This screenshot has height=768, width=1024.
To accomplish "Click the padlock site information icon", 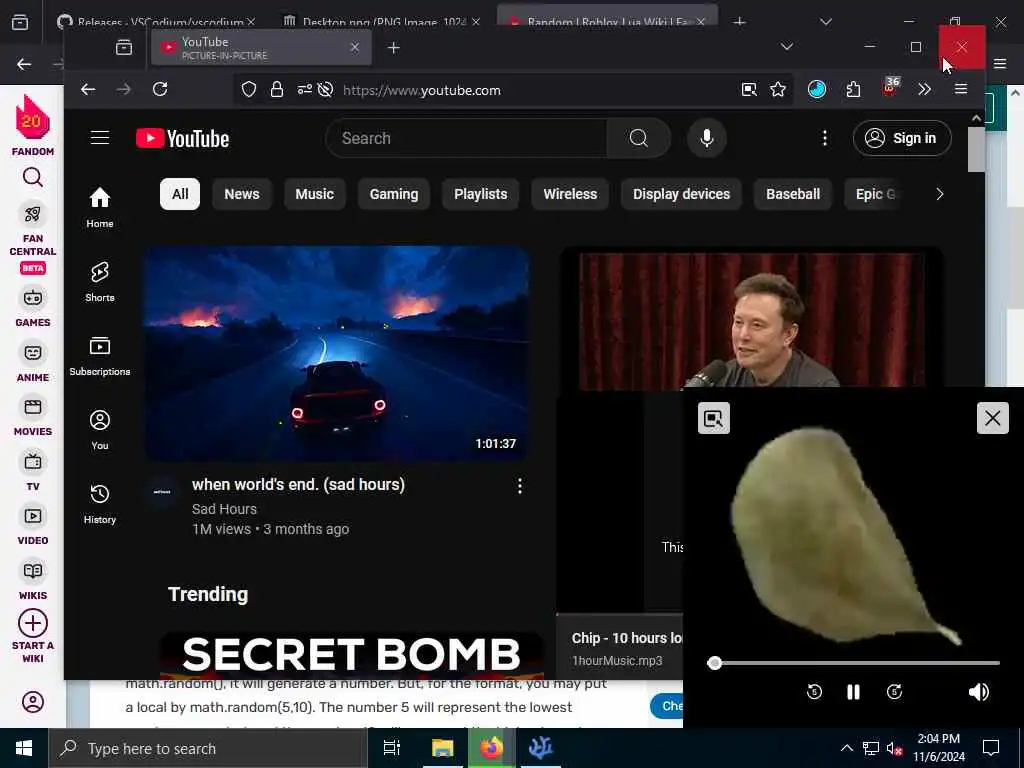I will pos(277,89).
